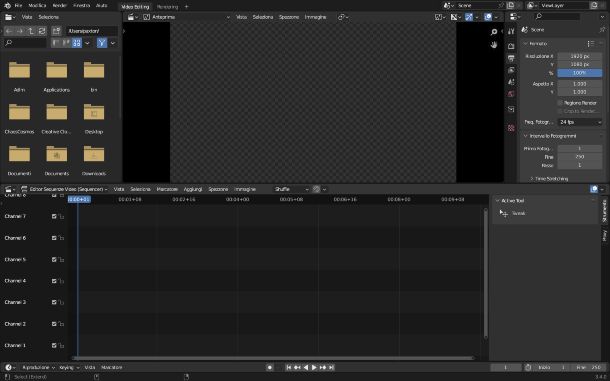The image size is (610, 381).
Task: Mute Channel 4 with its checkbox
Action: (x=54, y=281)
